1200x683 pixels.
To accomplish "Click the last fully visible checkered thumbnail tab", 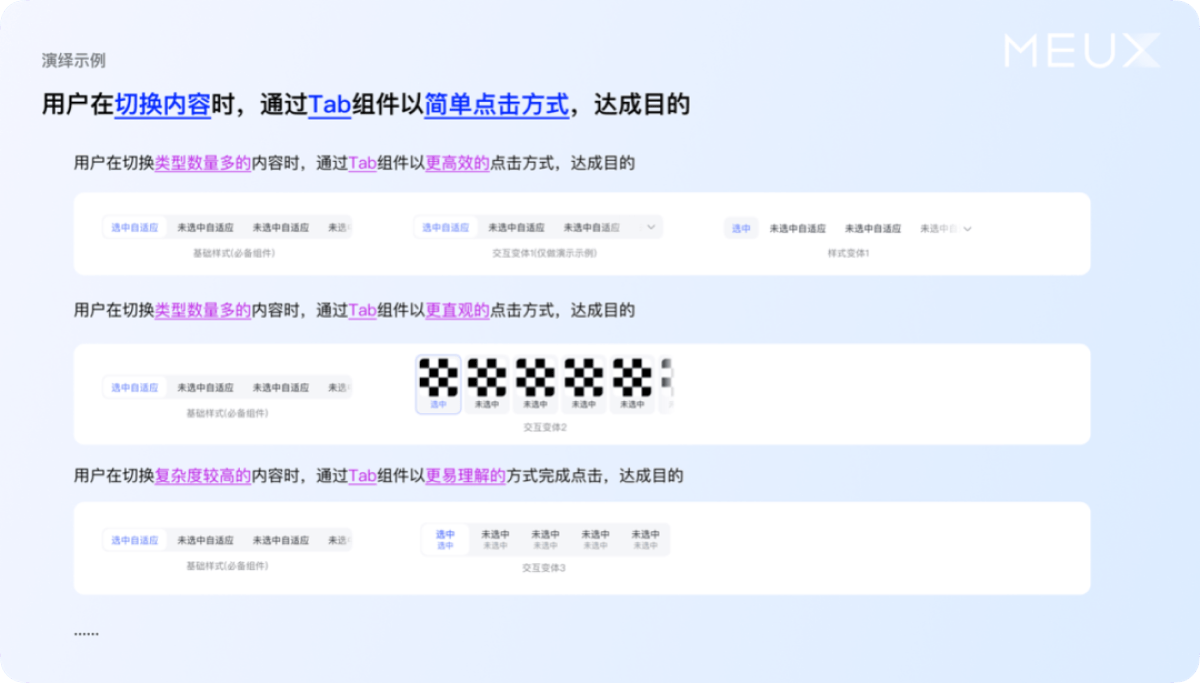I will tap(631, 384).
